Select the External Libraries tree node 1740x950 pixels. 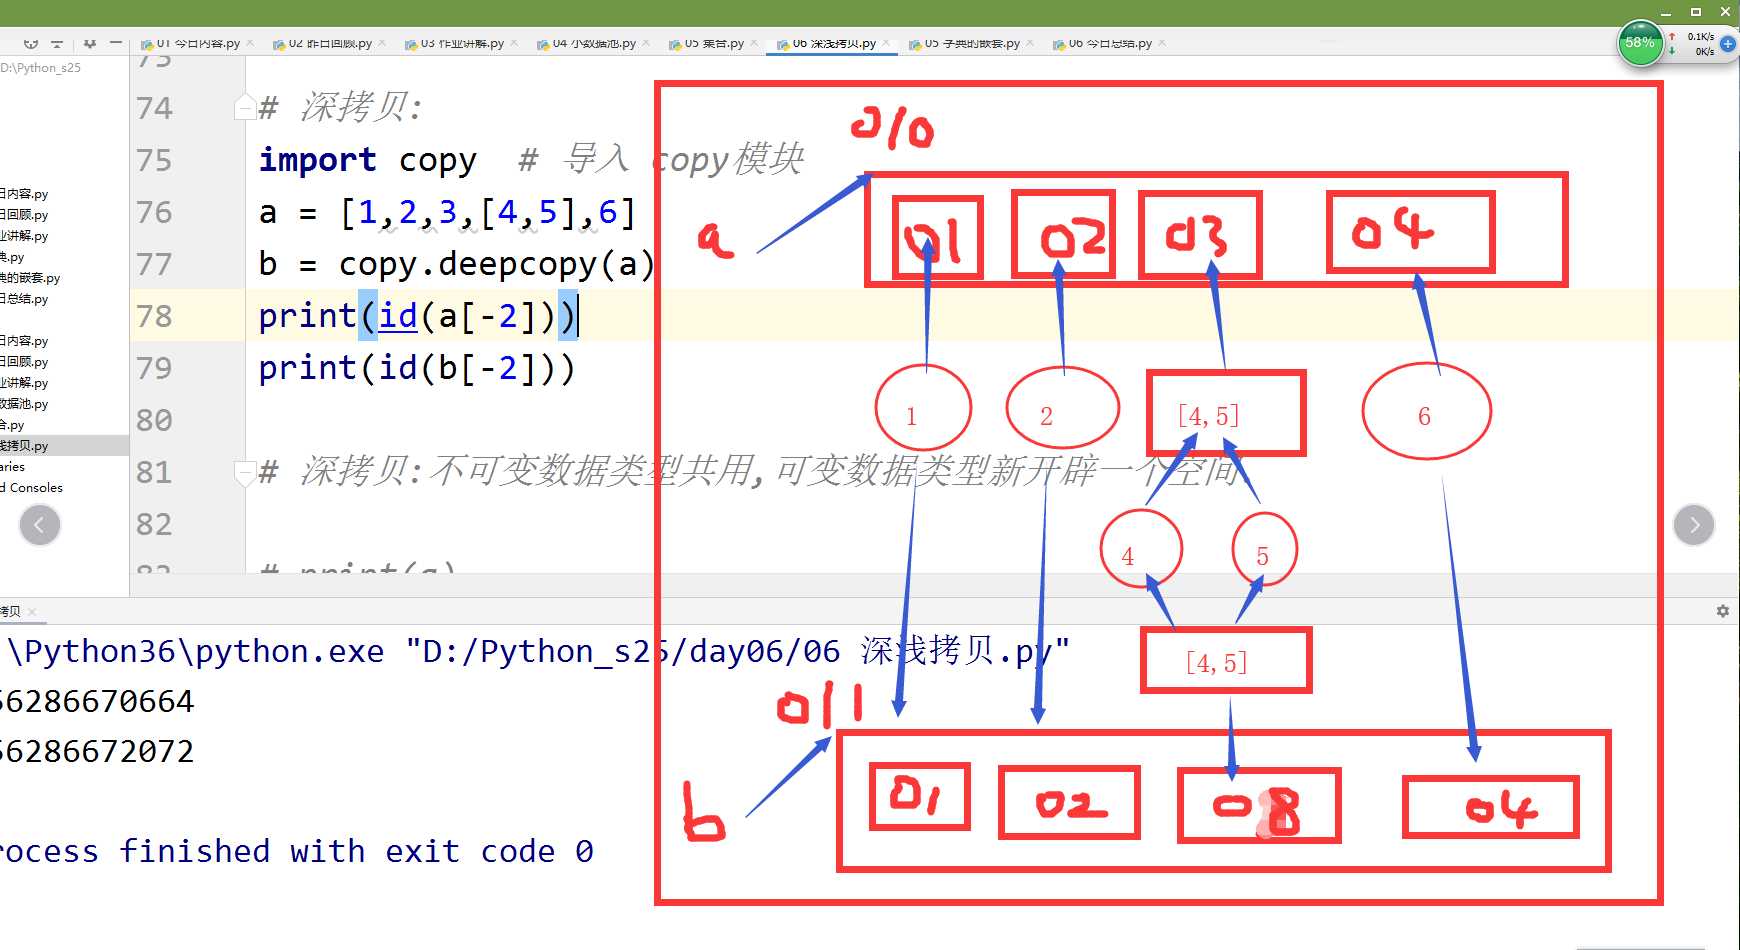coord(13,467)
